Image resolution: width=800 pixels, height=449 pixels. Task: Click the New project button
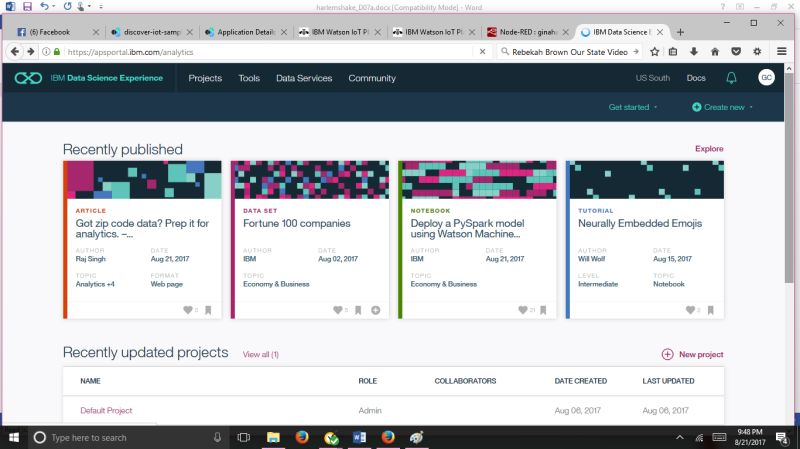[x=692, y=354]
